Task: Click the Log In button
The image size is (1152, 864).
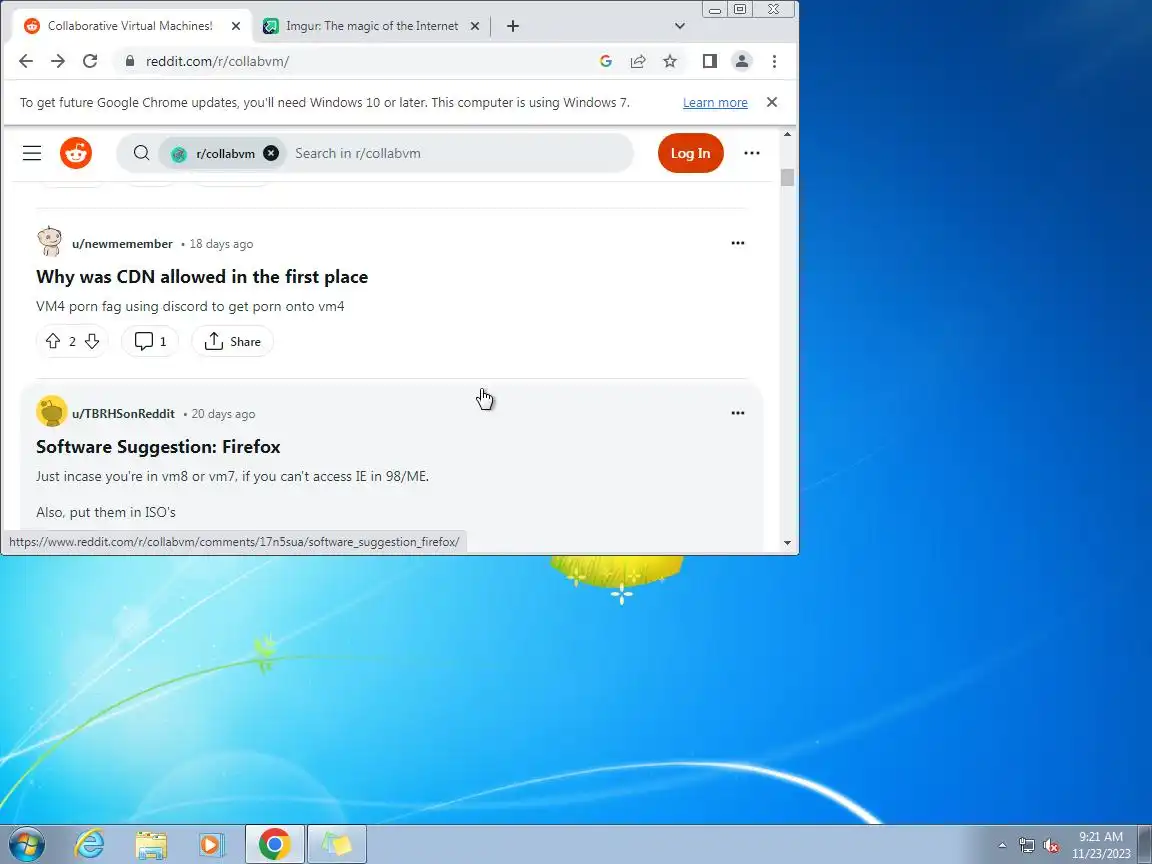Action: pos(691,153)
